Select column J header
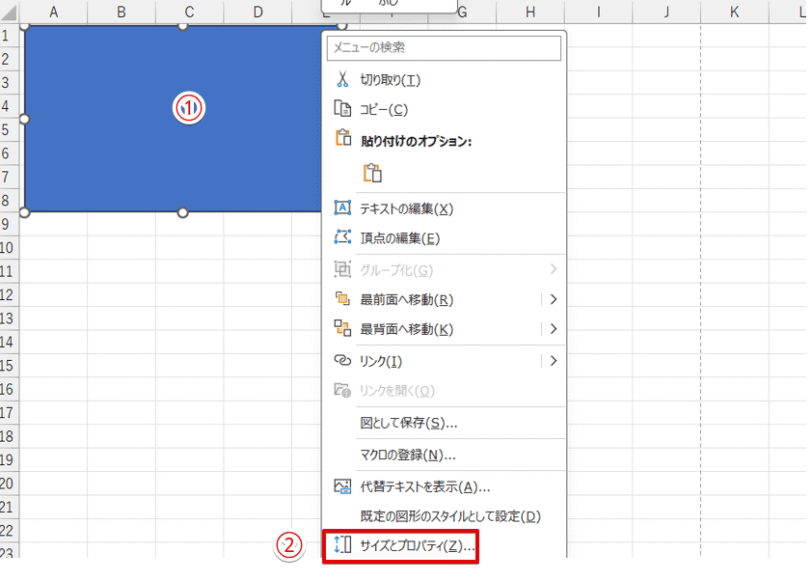 665,12
